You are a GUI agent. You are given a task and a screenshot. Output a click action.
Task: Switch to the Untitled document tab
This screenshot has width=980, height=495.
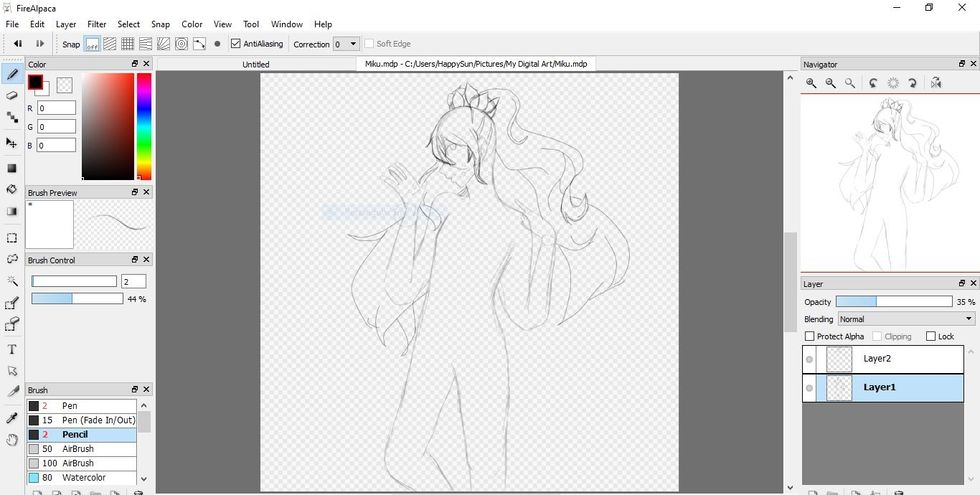pos(256,64)
